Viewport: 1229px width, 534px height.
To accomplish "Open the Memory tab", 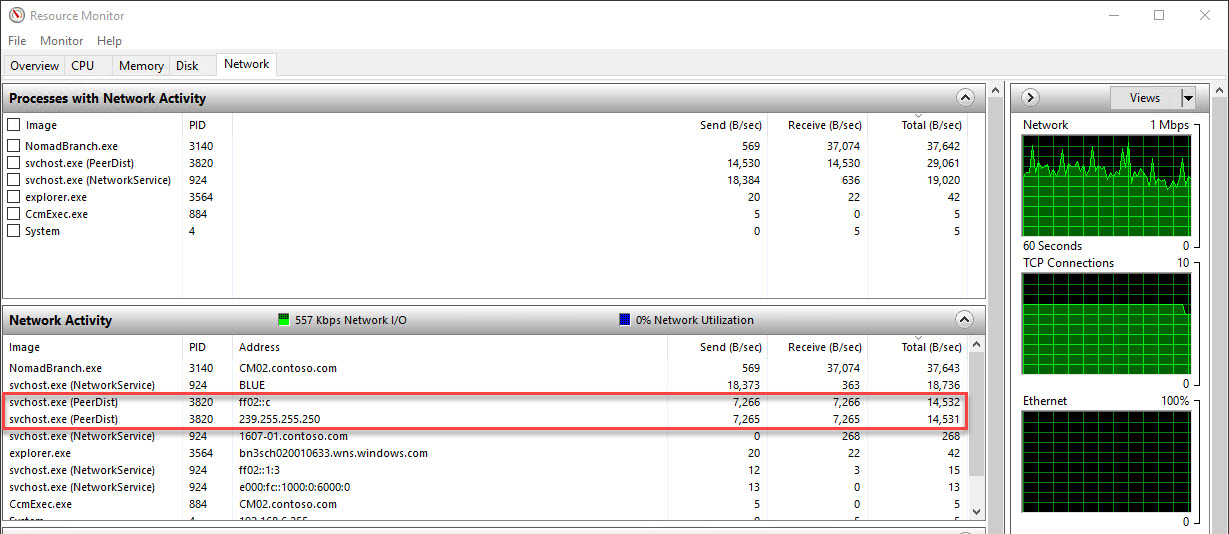I will (141, 66).
